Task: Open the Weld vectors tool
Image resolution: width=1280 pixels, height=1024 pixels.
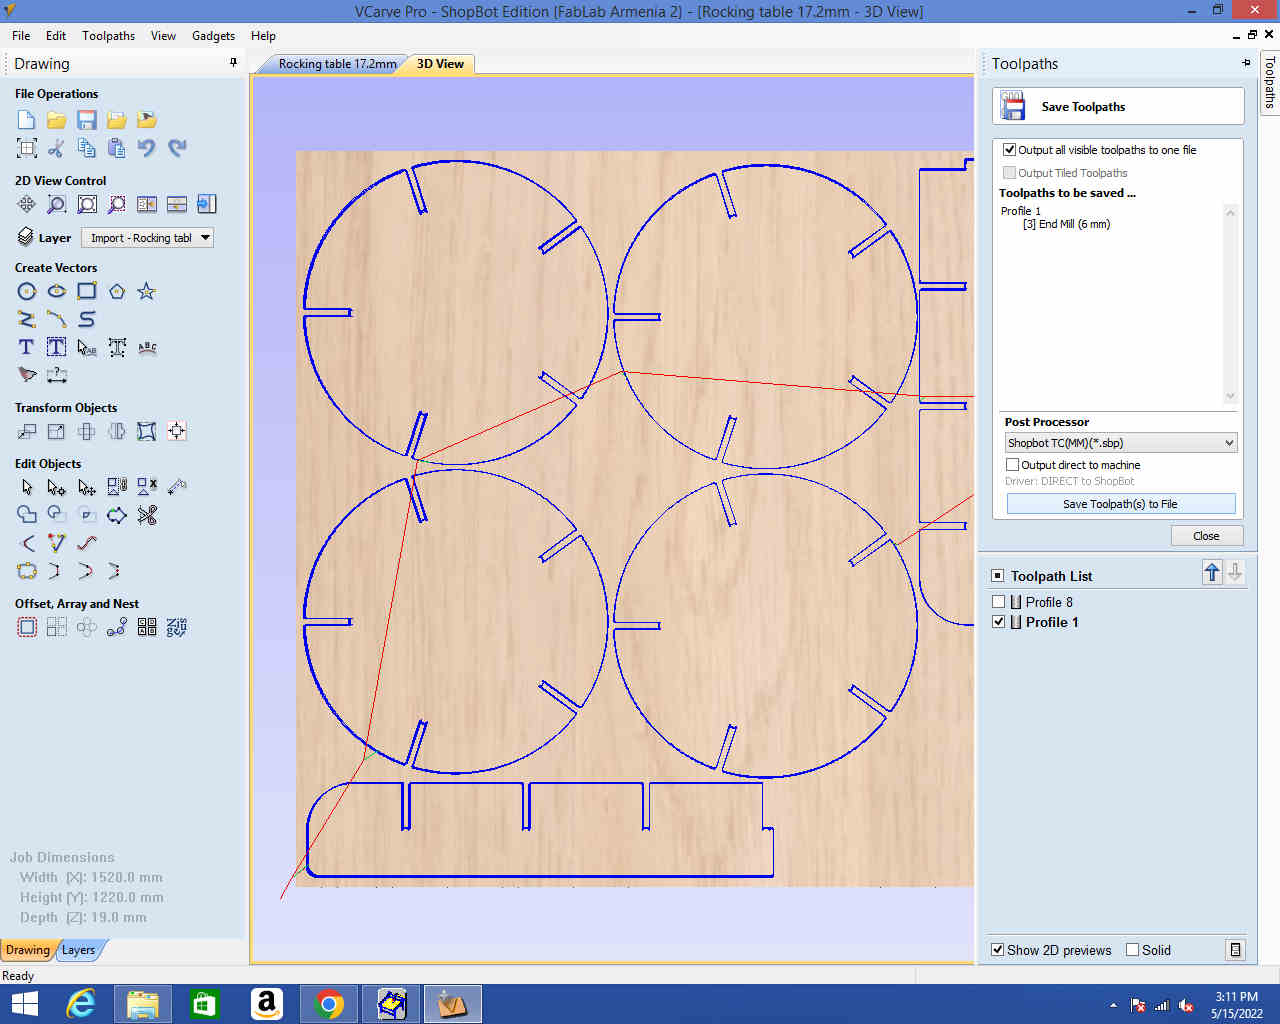Action: (27, 515)
